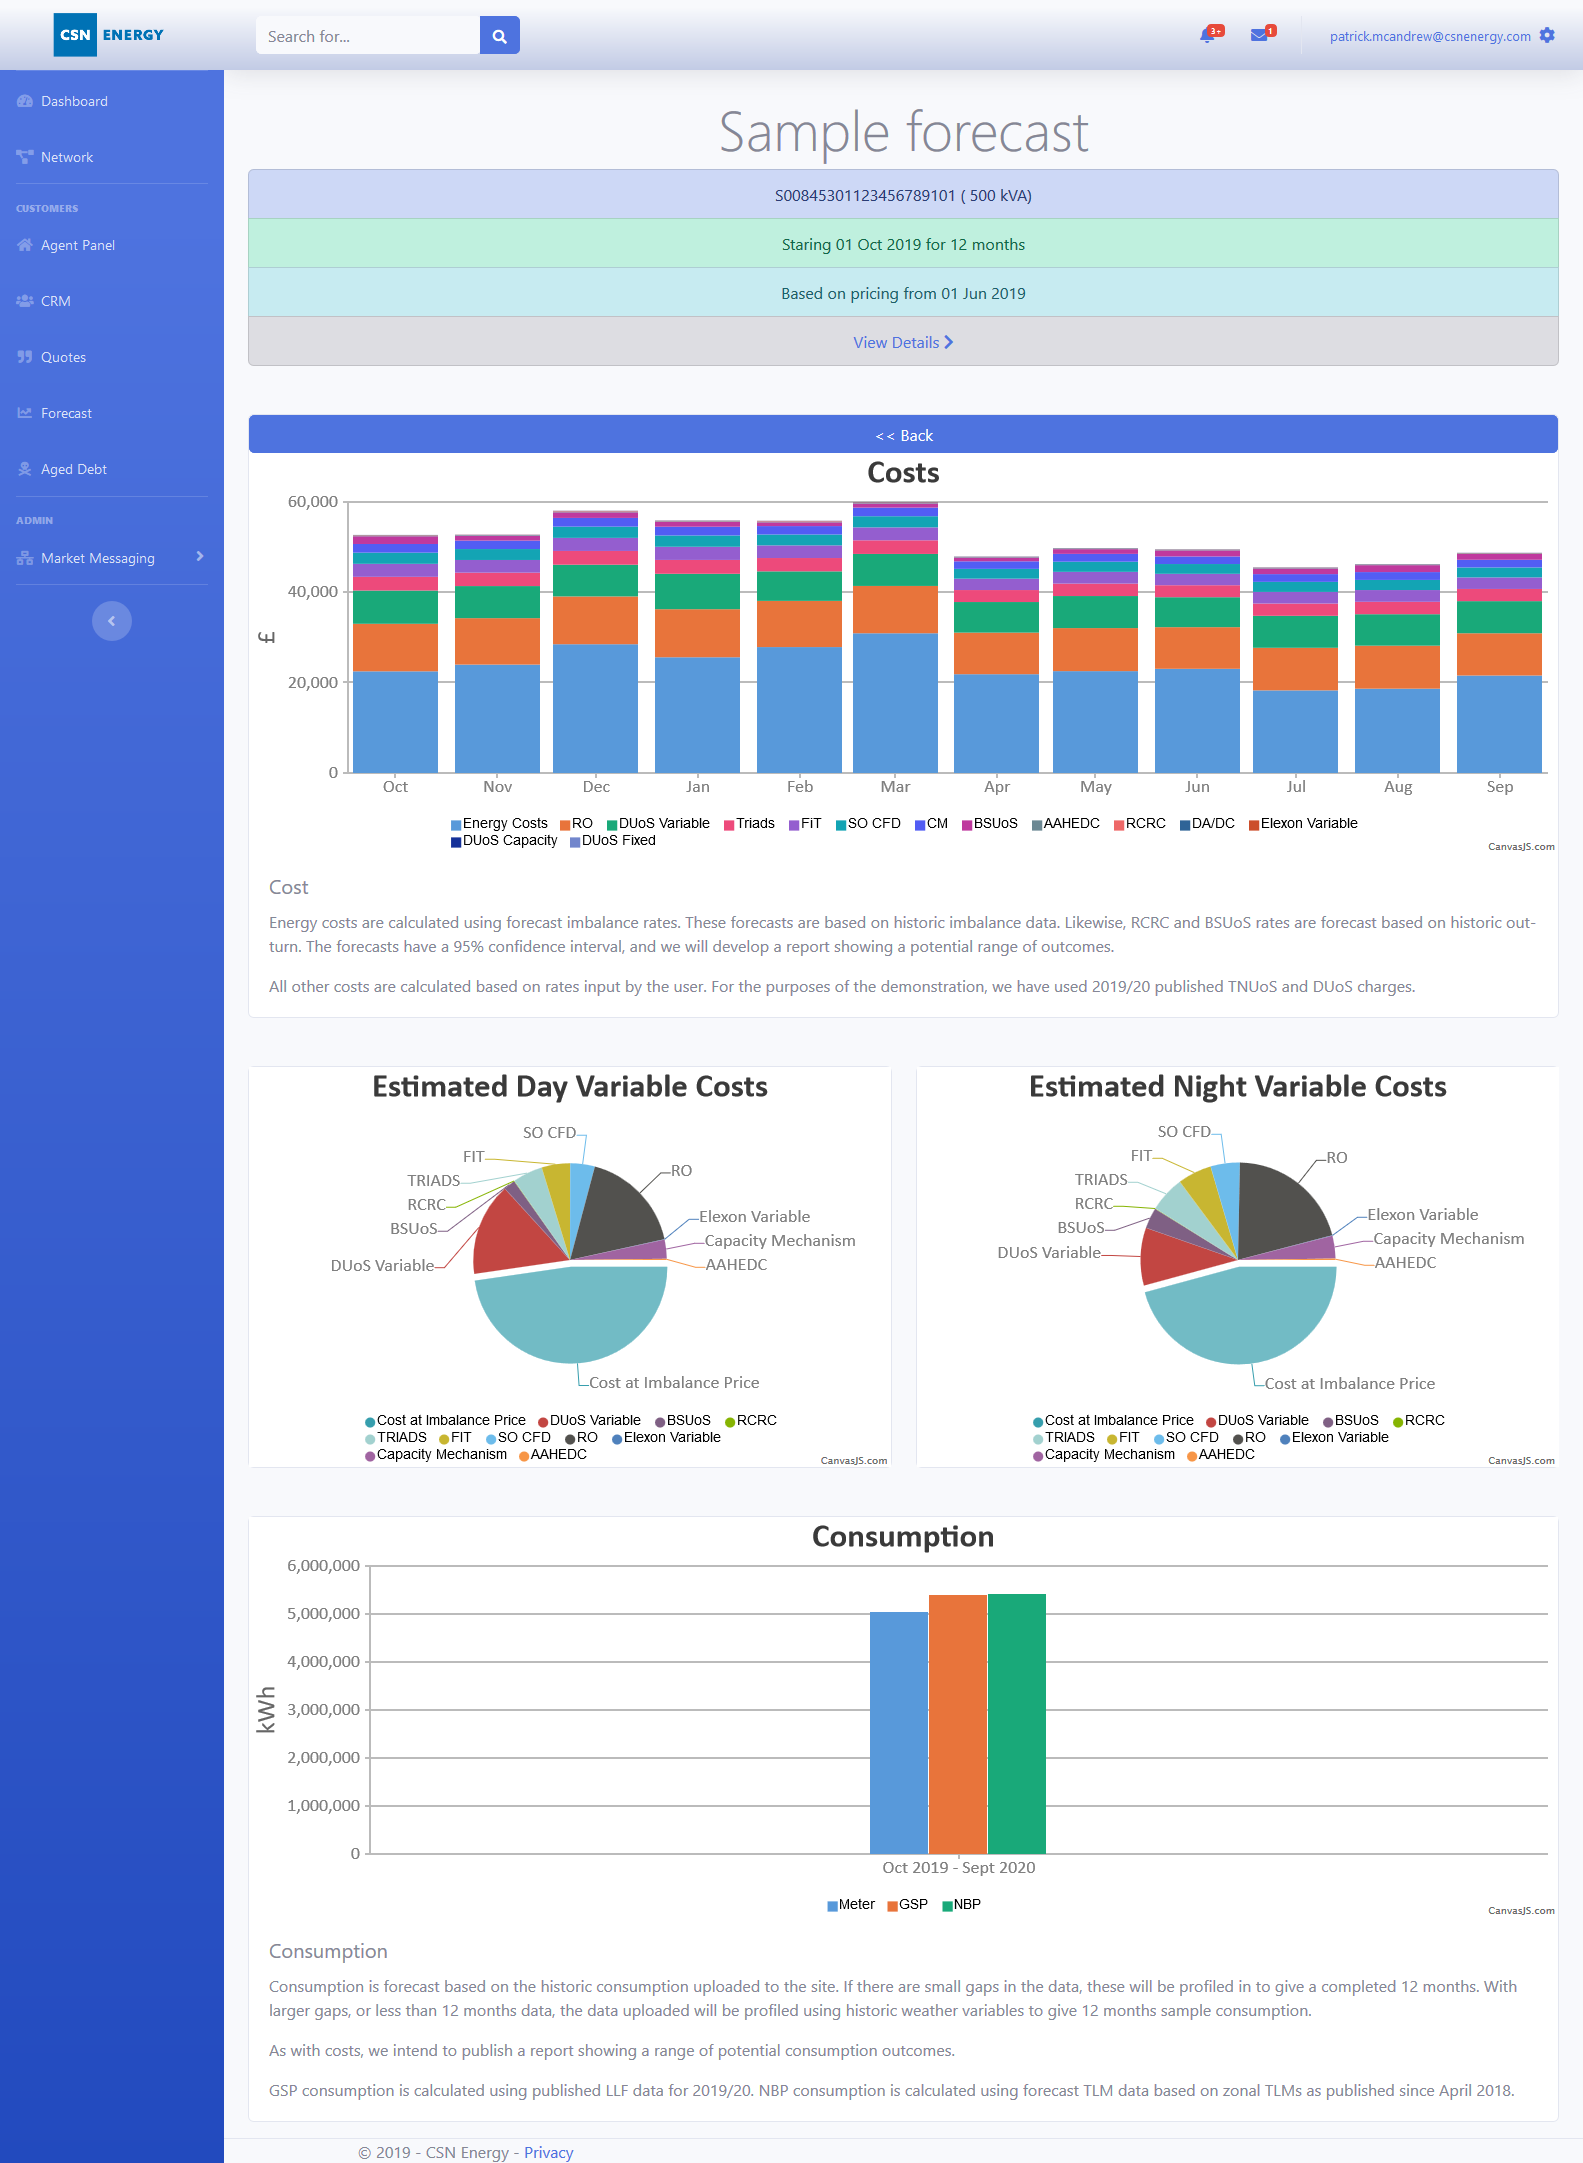The width and height of the screenshot is (1583, 2163).
Task: Open the messages envelope icon
Action: (1259, 36)
